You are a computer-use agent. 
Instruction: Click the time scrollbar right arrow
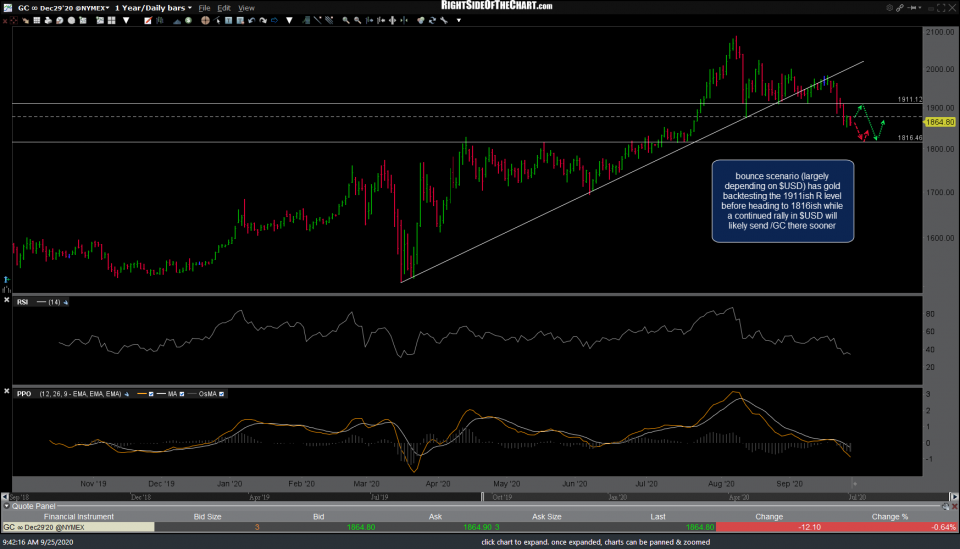pos(954,497)
